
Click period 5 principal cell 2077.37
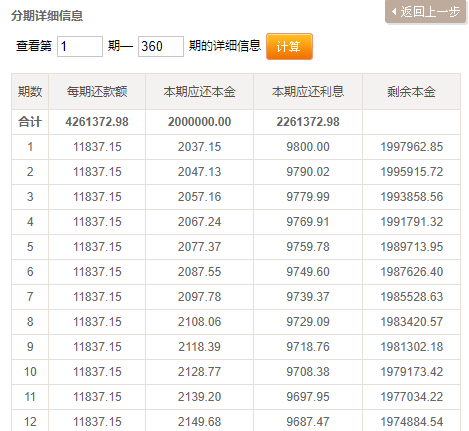click(x=199, y=247)
